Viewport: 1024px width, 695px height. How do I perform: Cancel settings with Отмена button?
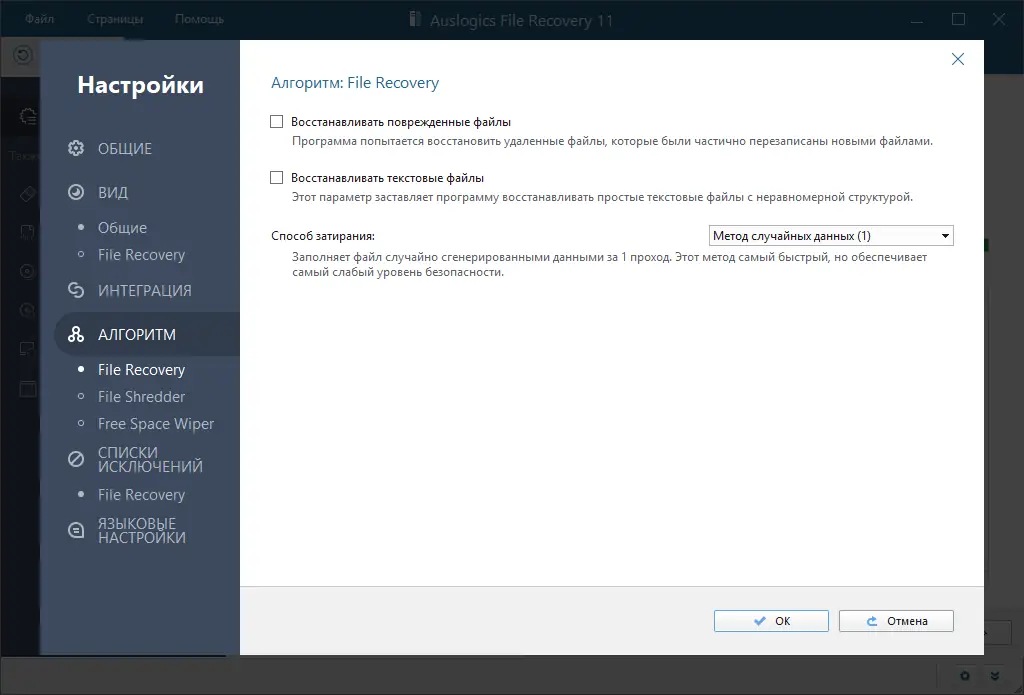coord(896,620)
